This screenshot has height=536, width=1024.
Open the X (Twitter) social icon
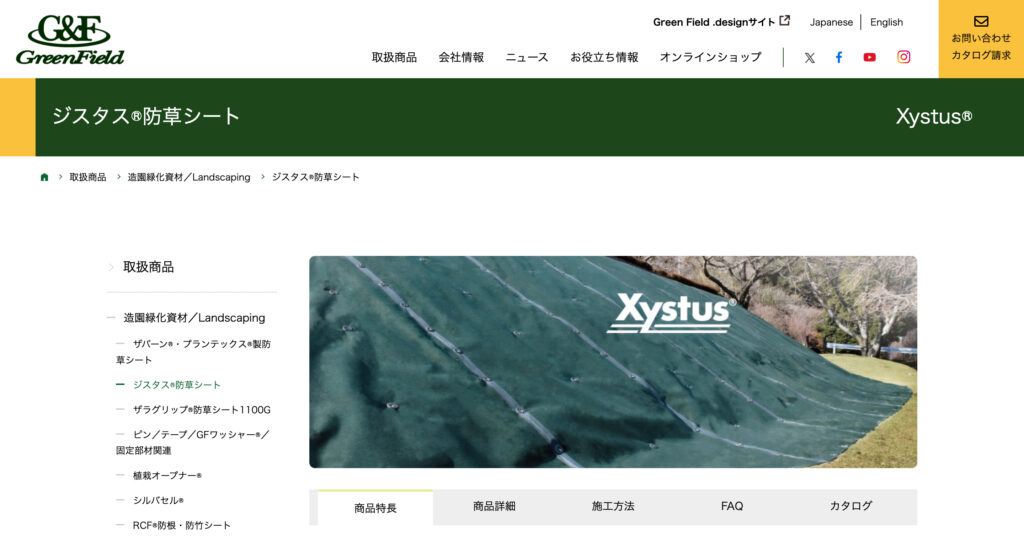tap(809, 57)
